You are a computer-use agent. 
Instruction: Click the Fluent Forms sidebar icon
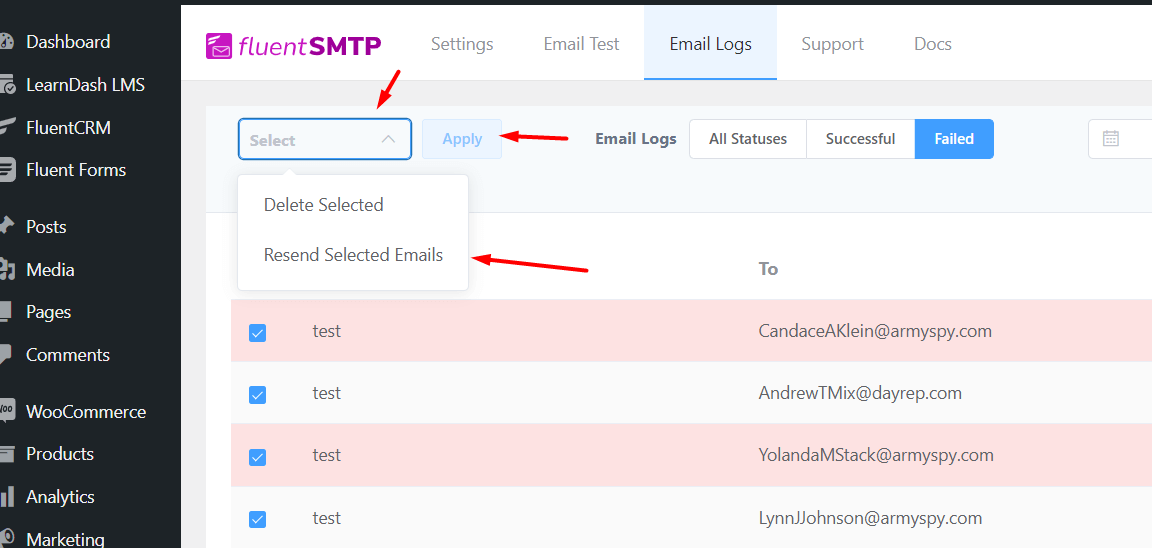click(7, 170)
